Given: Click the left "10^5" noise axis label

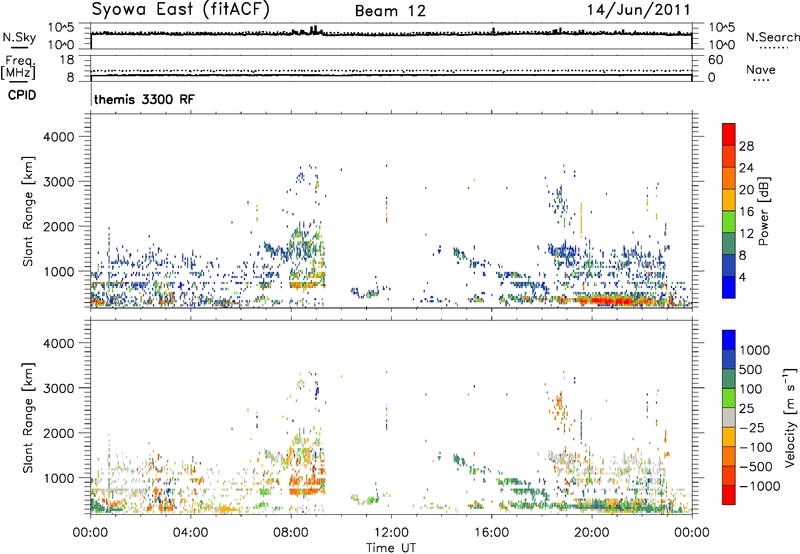Looking at the screenshot, I should point(61,28).
